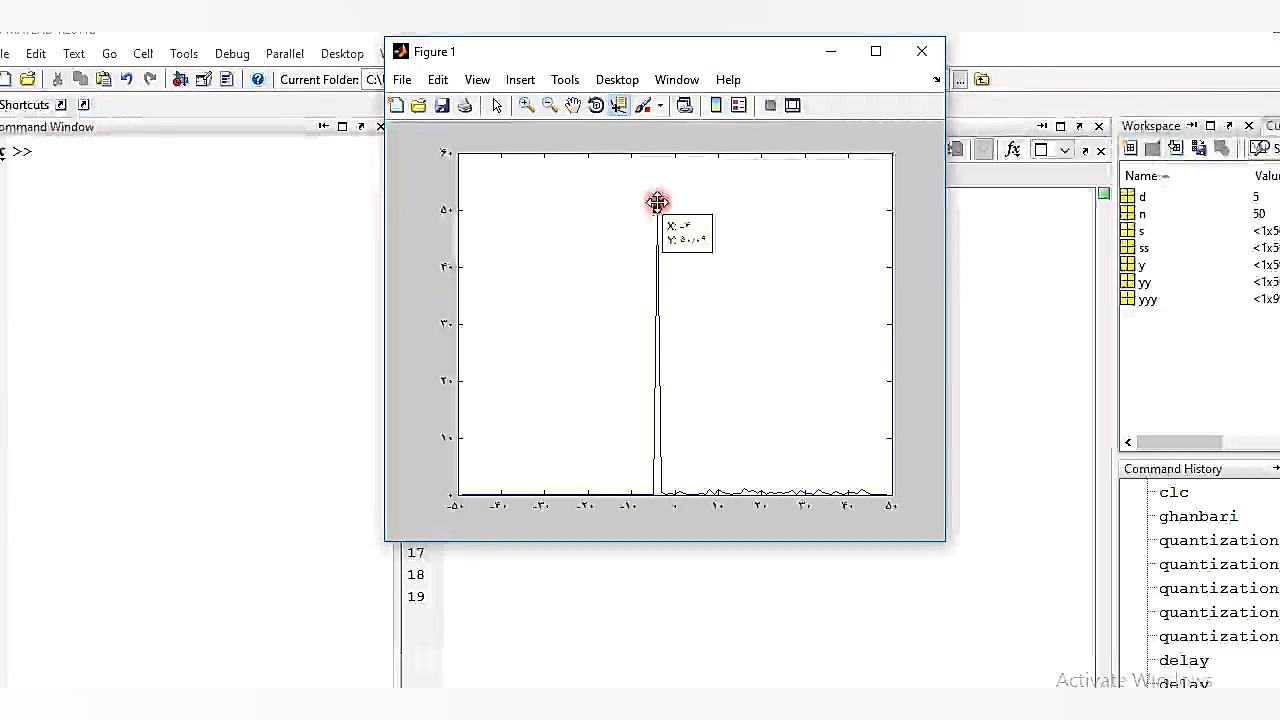Cut selection with the scissors icon
1280x720 pixels.
coord(57,79)
